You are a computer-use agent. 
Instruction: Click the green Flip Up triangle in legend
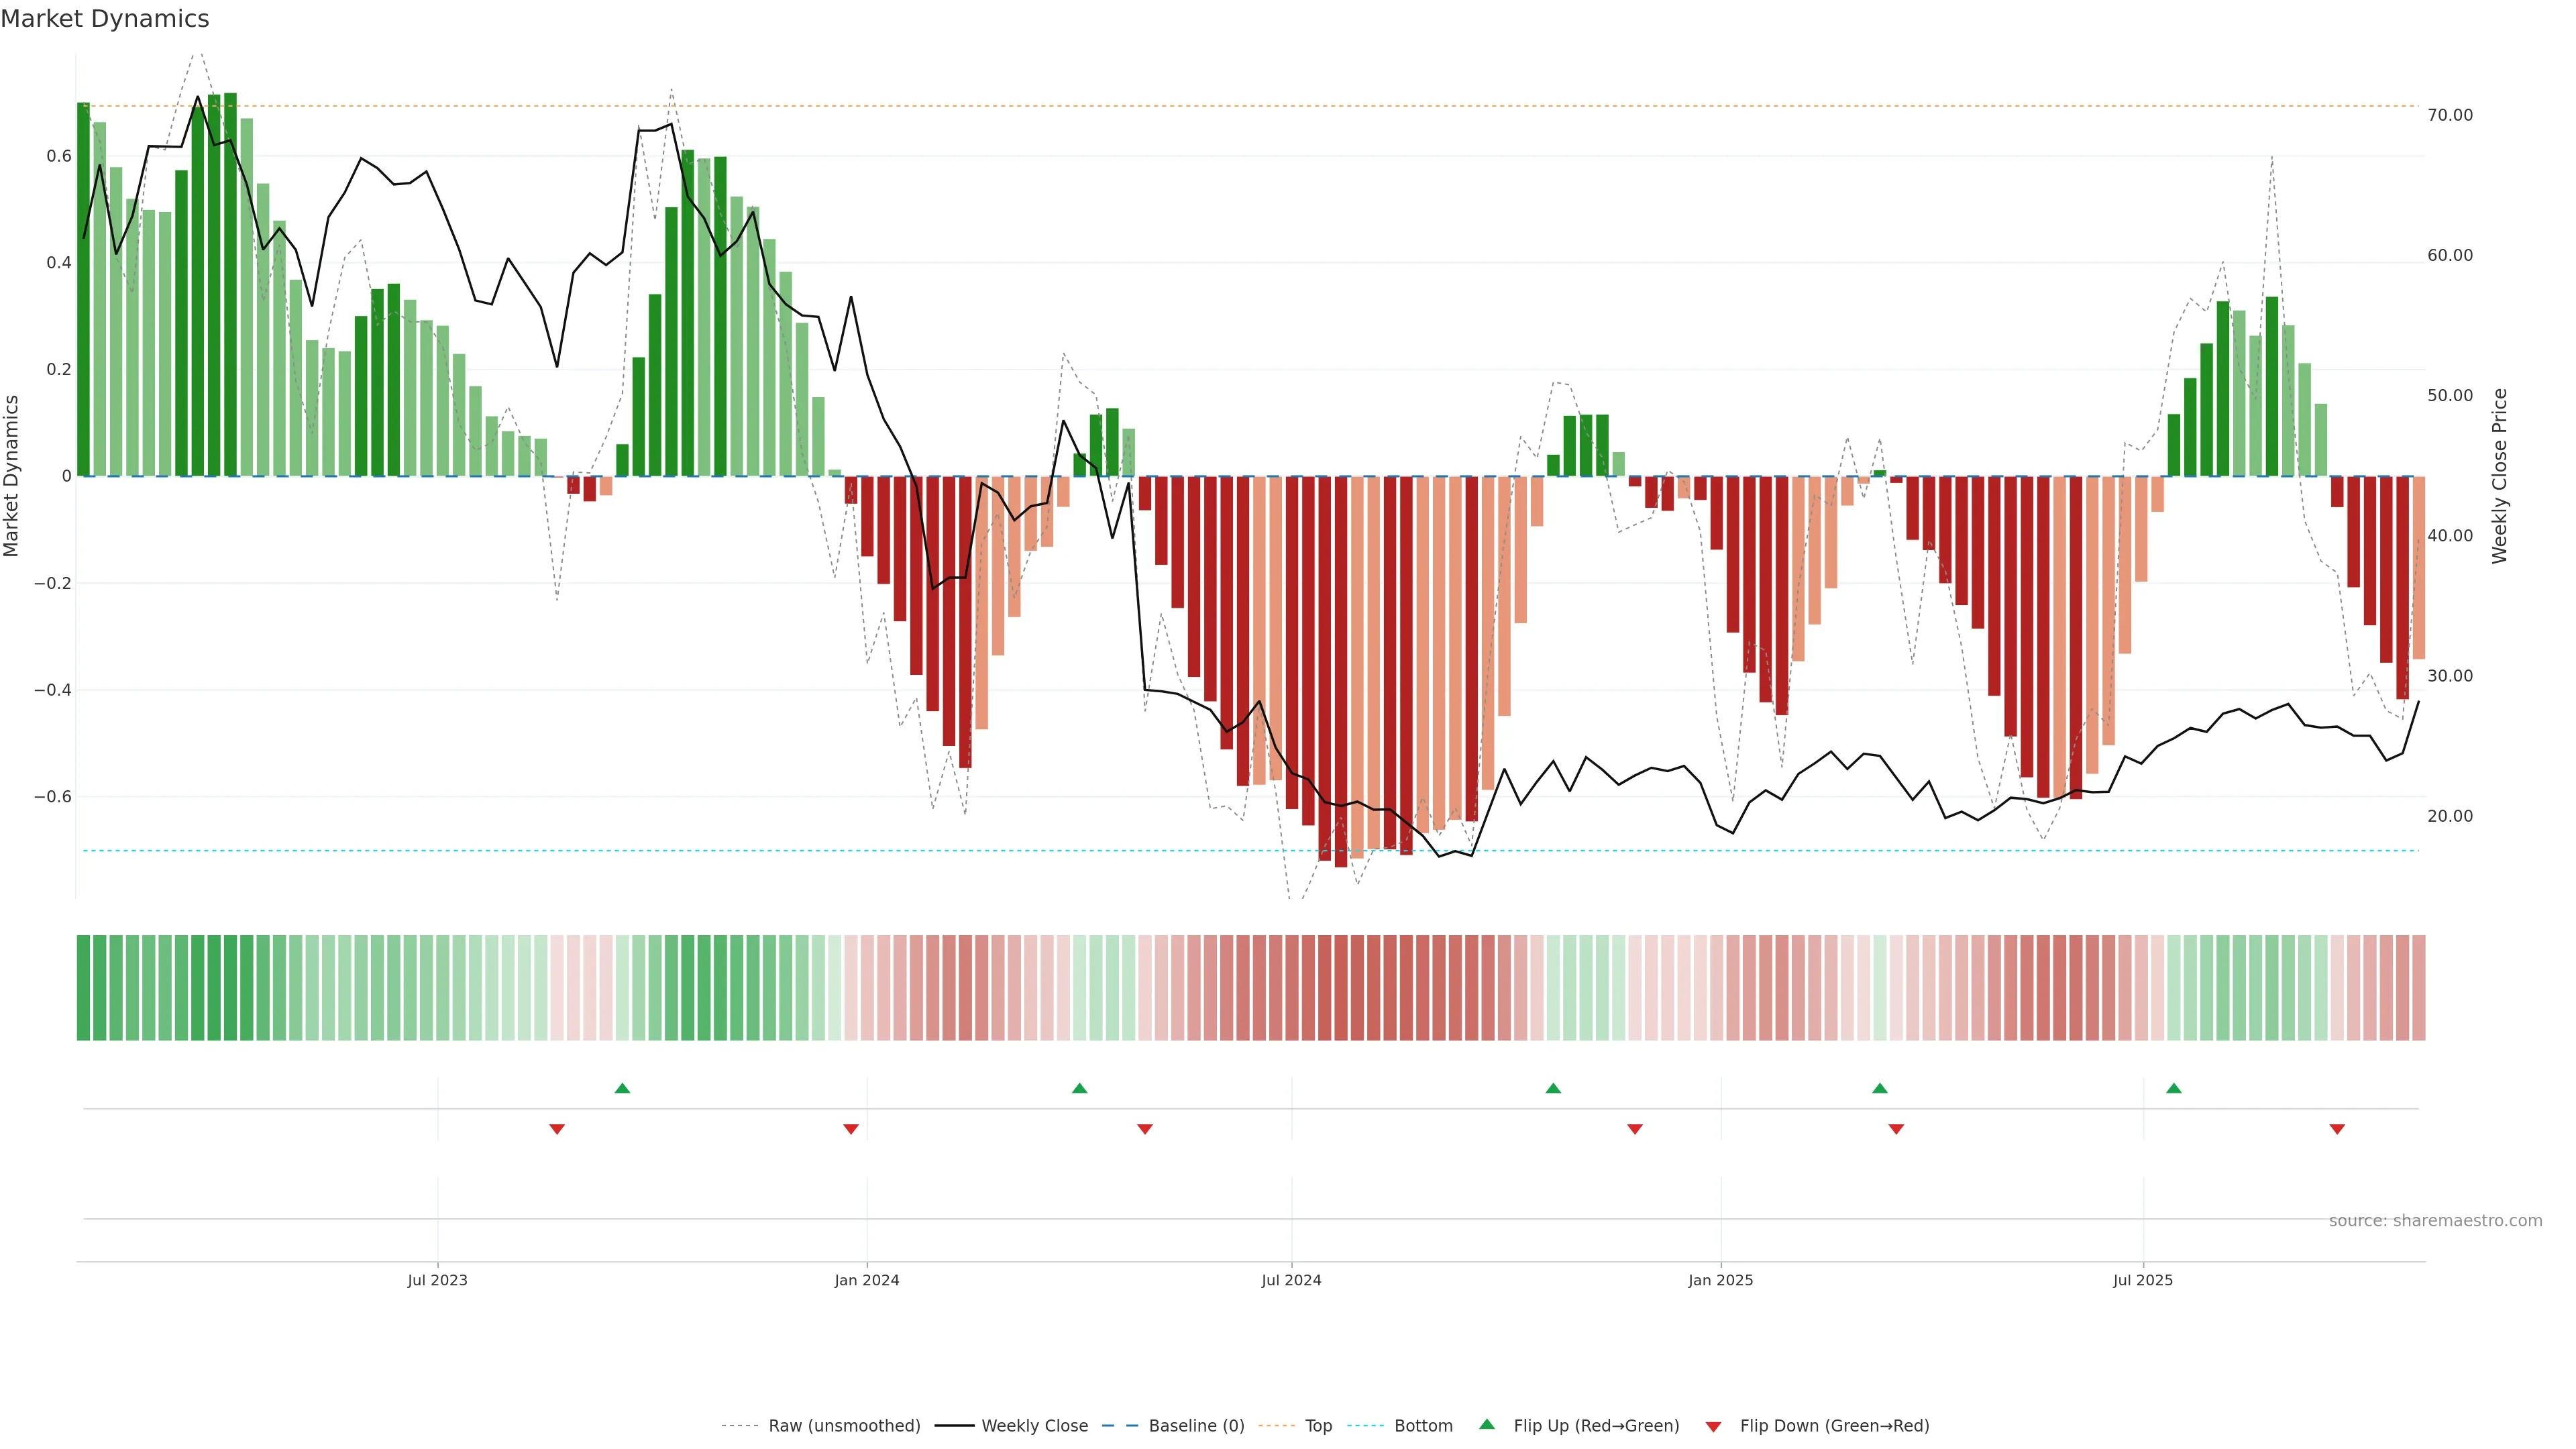point(1486,1424)
